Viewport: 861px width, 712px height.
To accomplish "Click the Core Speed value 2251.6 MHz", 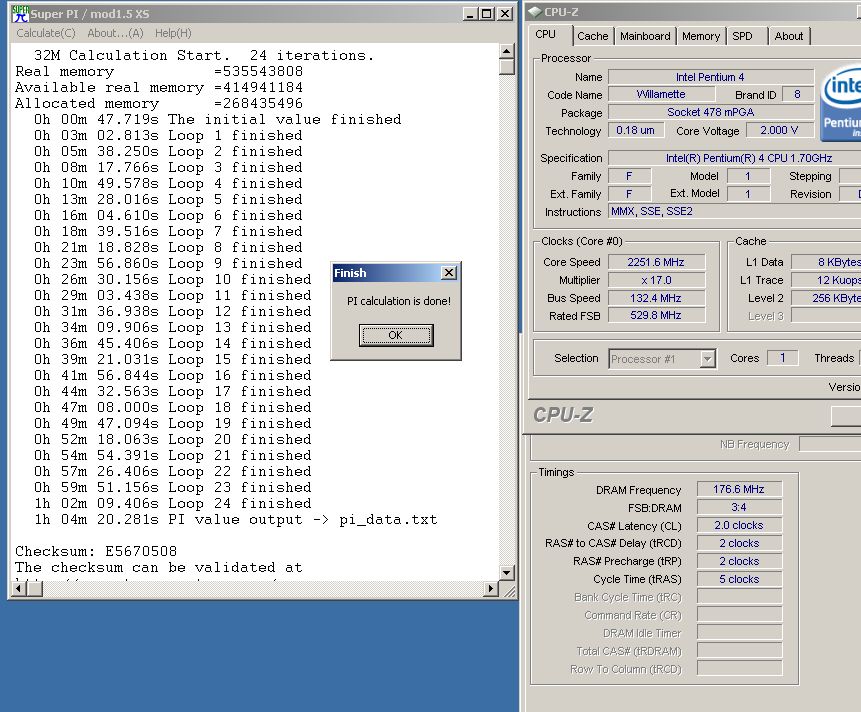I will click(656, 262).
